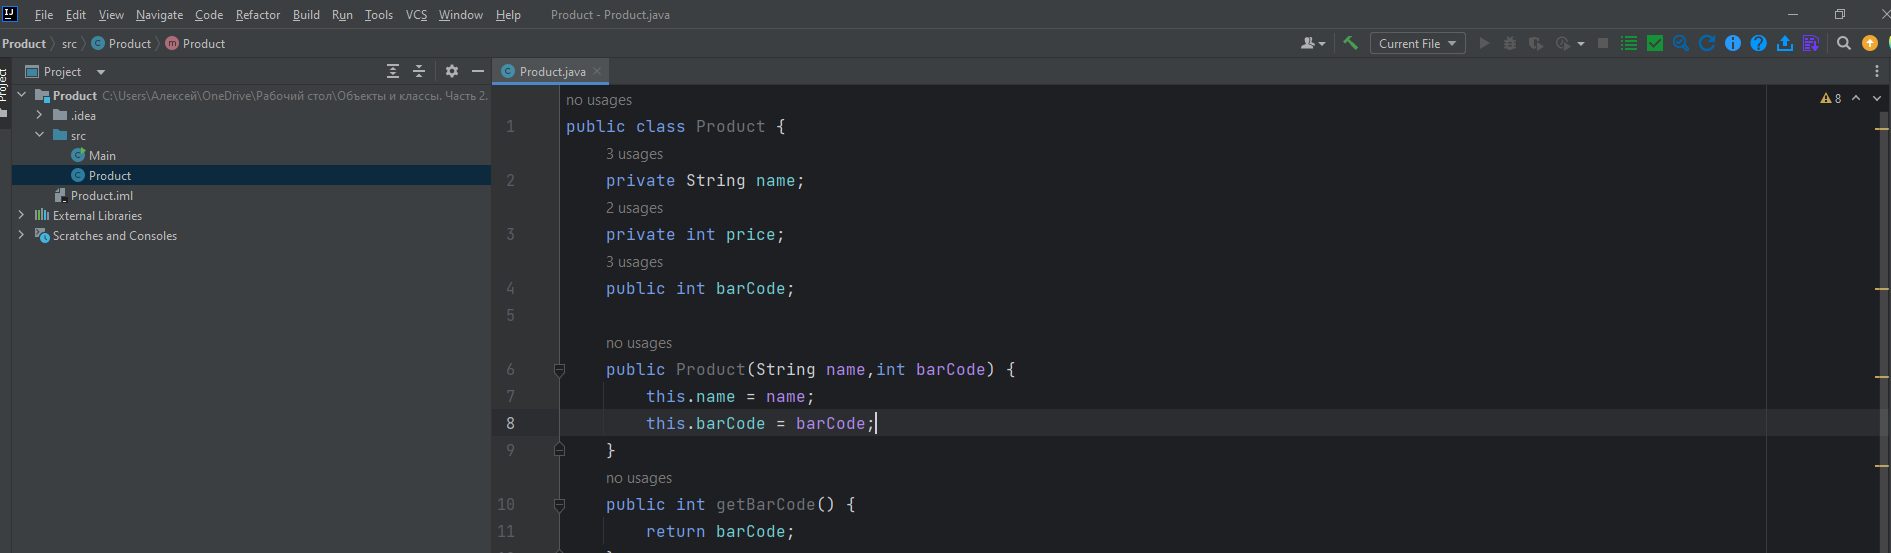The width and height of the screenshot is (1891, 553).
Task: Open the Navigate menu
Action: coord(159,15)
